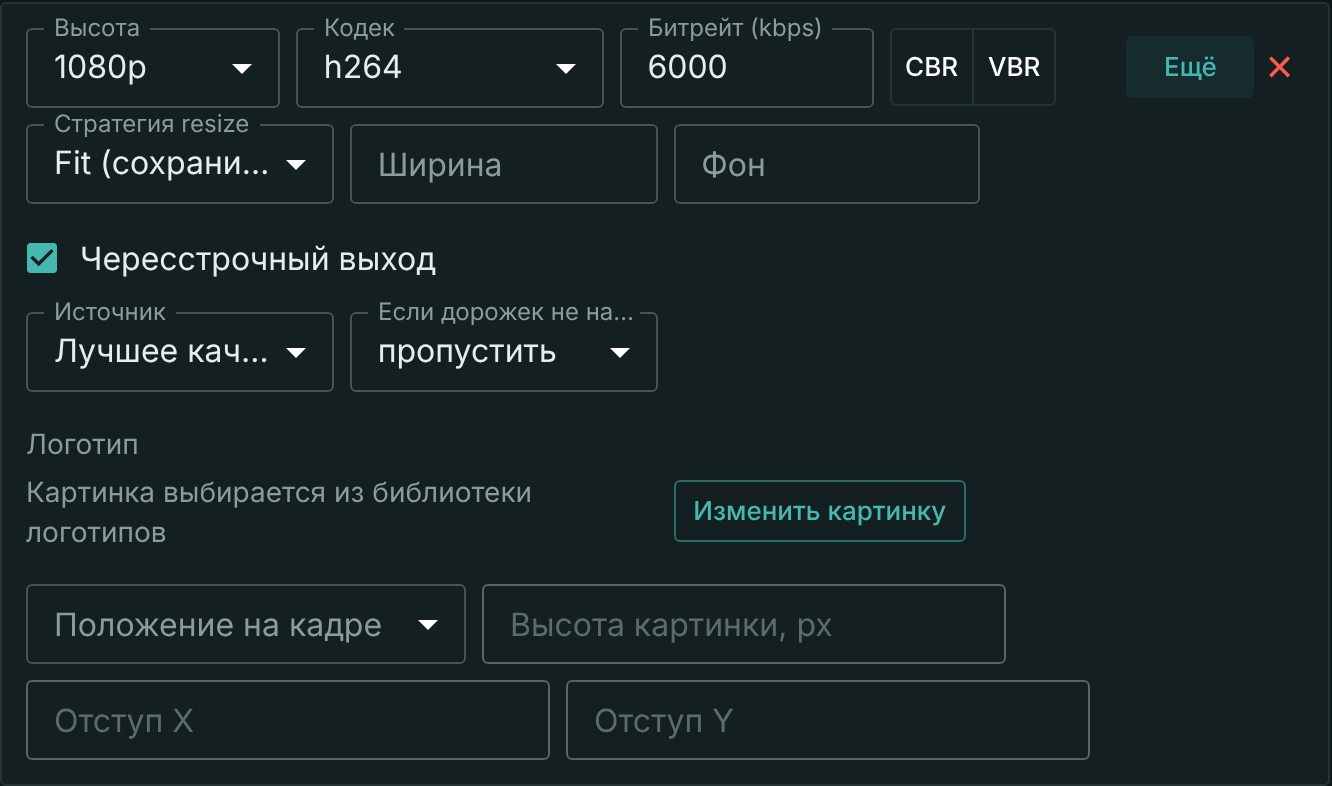The width and height of the screenshot is (1332, 786).
Task: Click into the Фон input field
Action: coord(827,164)
